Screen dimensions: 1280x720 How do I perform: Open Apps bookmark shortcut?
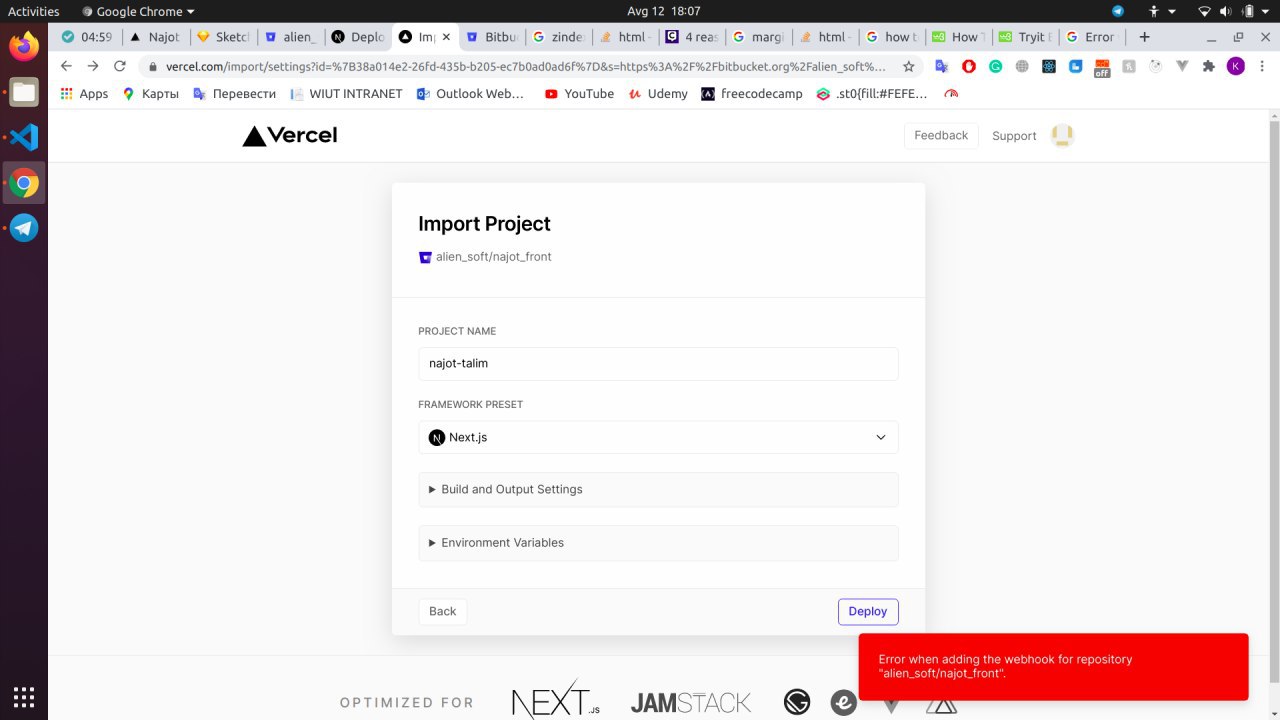coord(84,93)
